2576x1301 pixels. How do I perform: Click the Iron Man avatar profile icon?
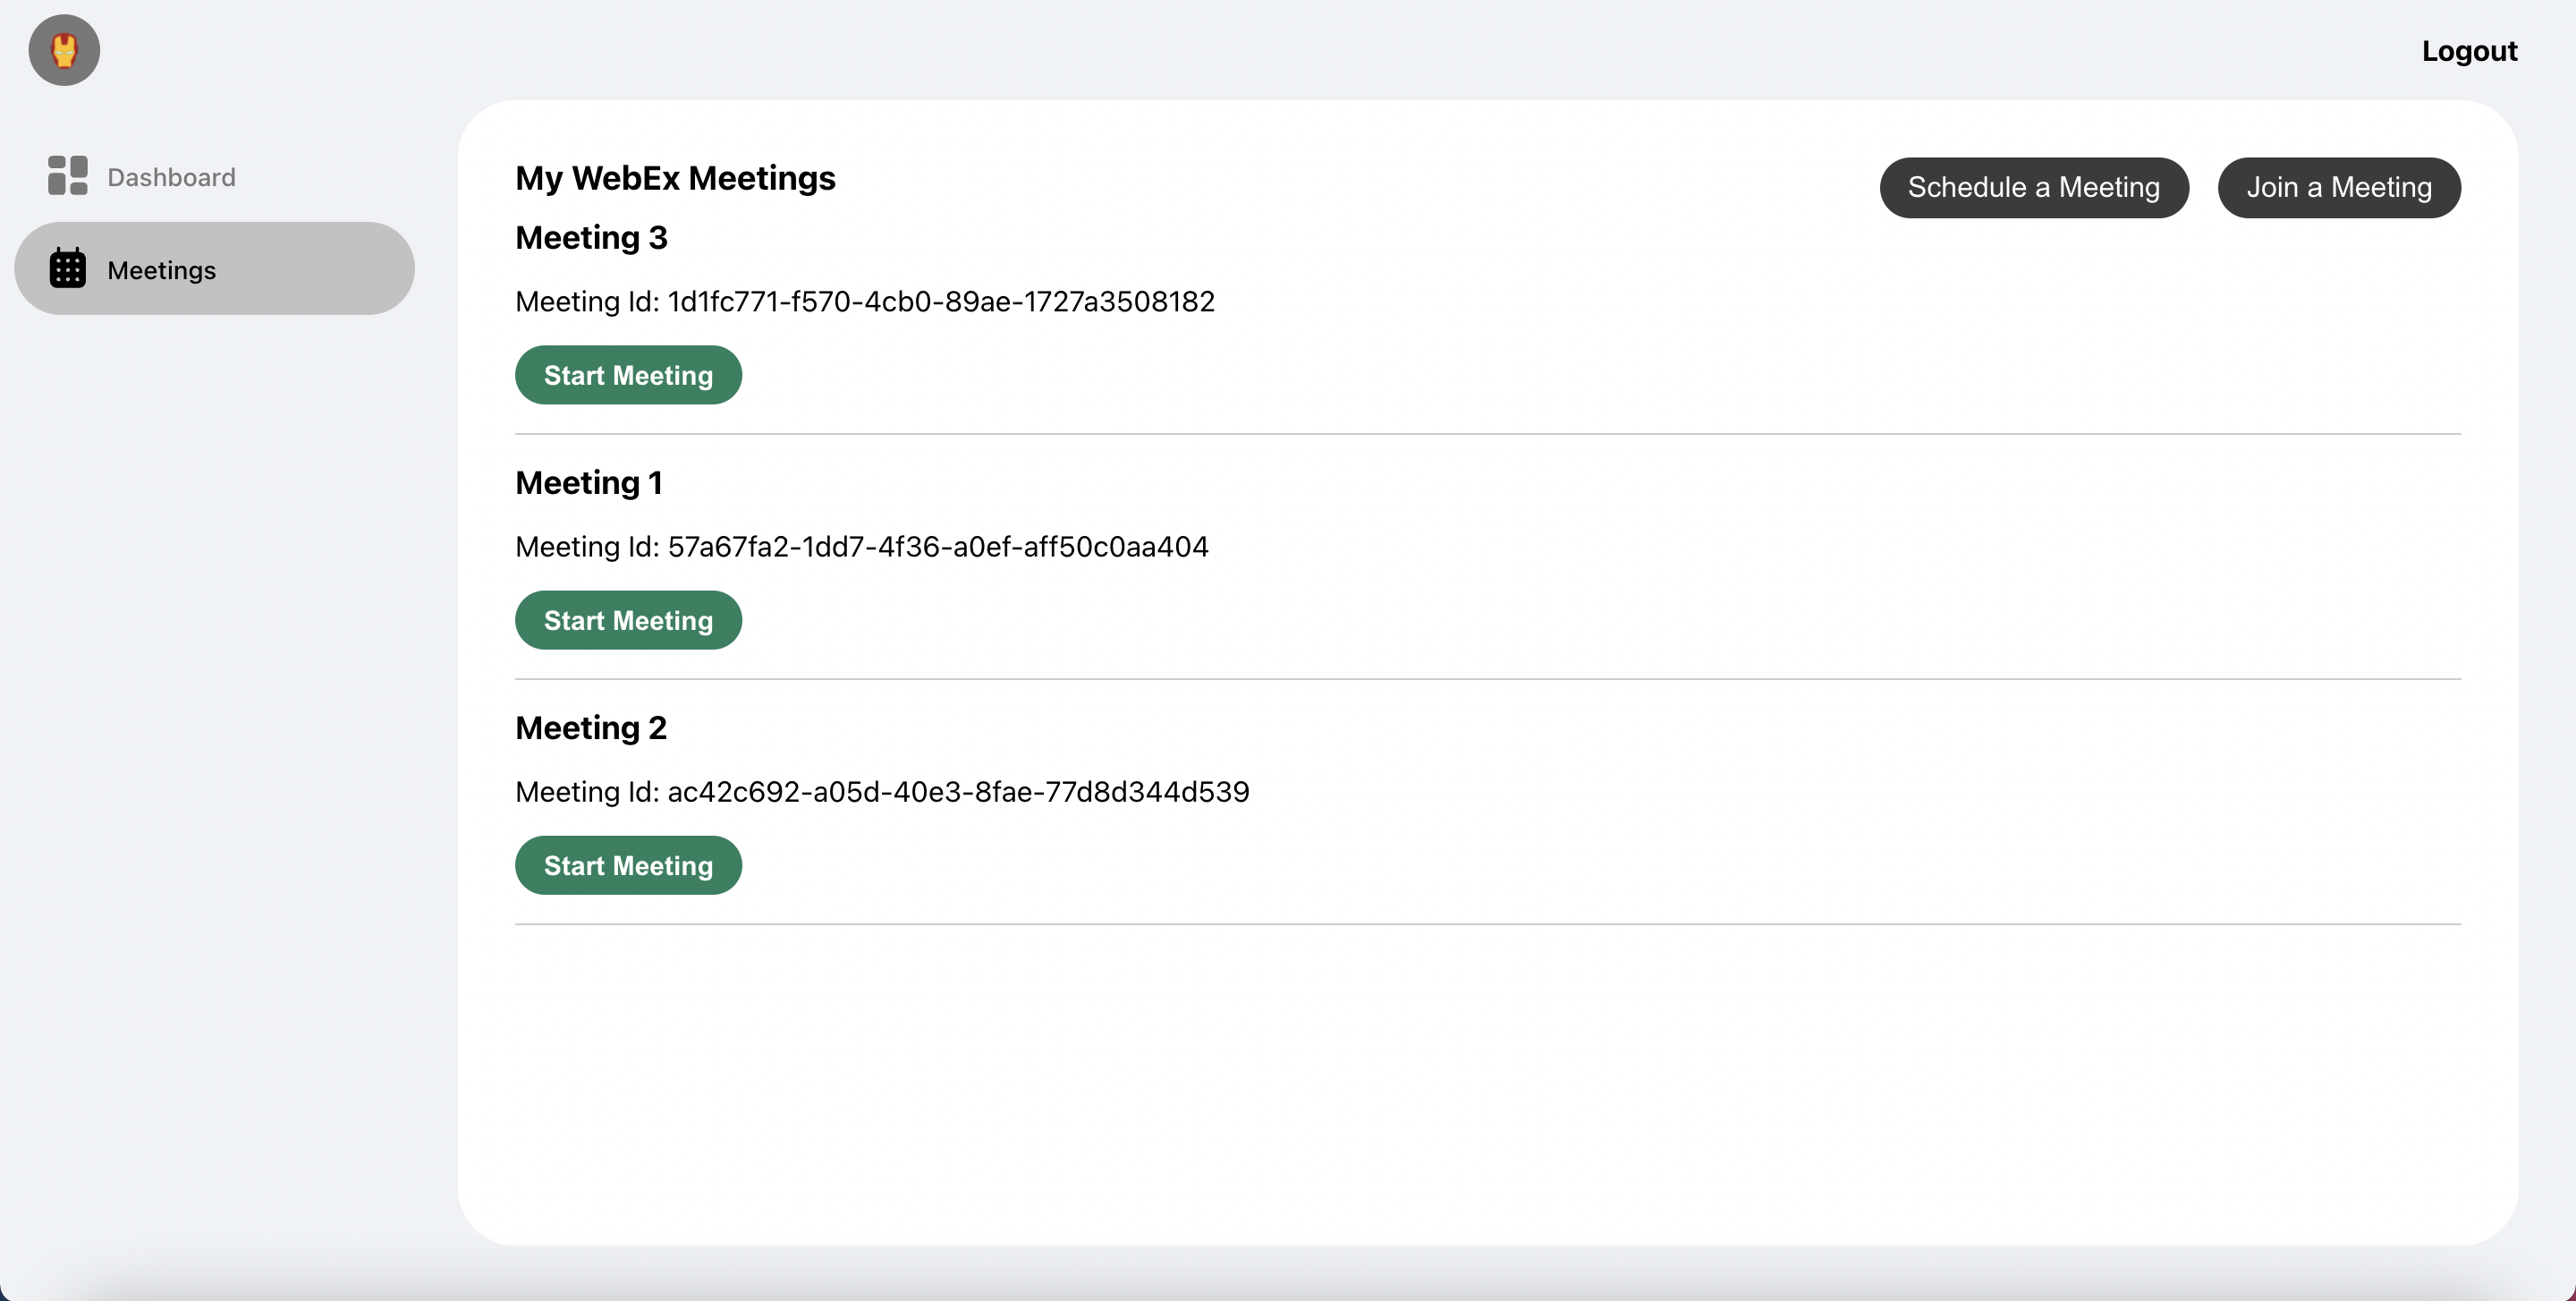(x=64, y=50)
